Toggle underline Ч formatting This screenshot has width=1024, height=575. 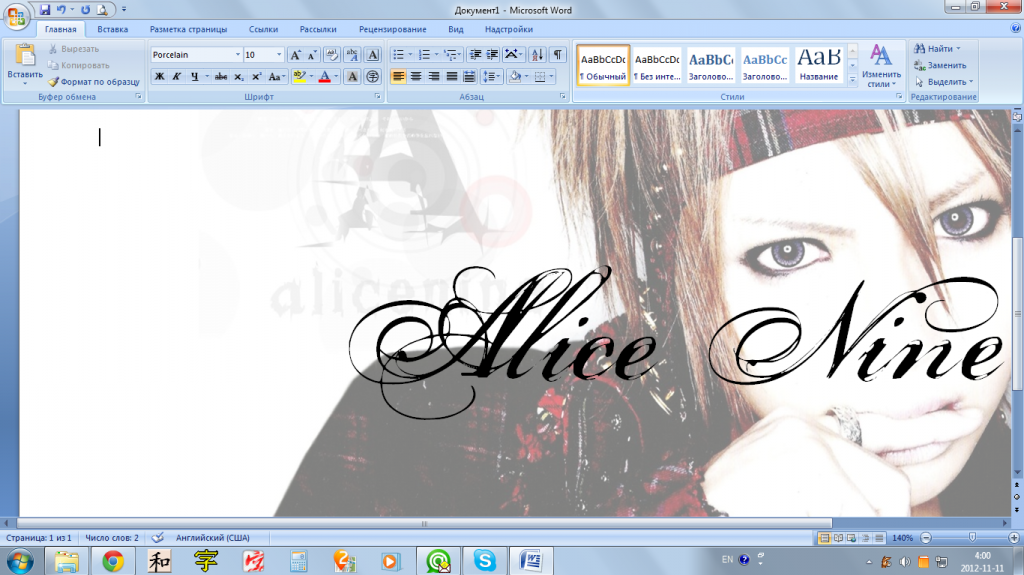click(194, 76)
